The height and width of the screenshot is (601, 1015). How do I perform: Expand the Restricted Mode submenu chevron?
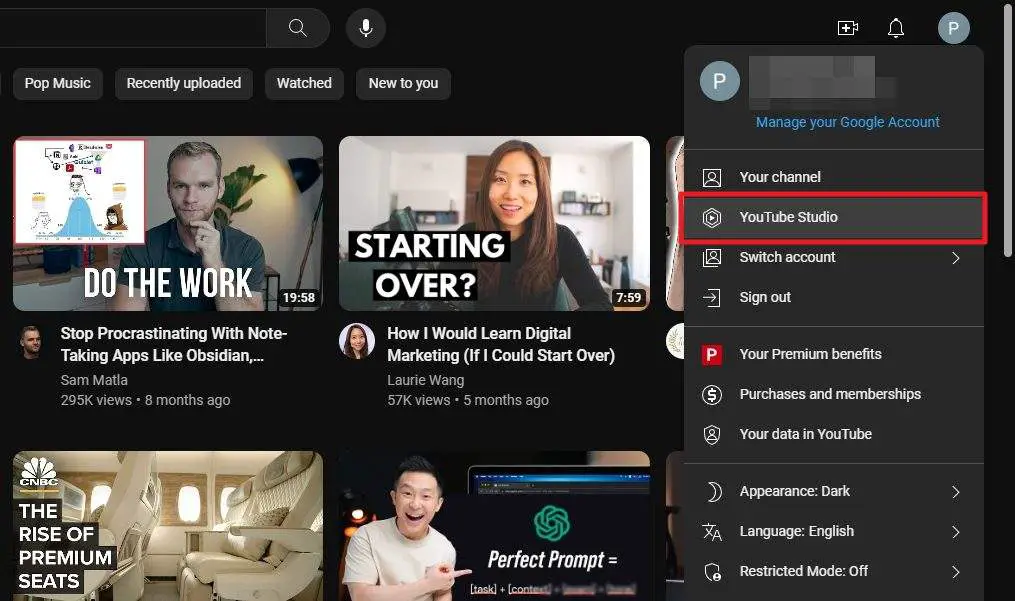[x=955, y=572]
